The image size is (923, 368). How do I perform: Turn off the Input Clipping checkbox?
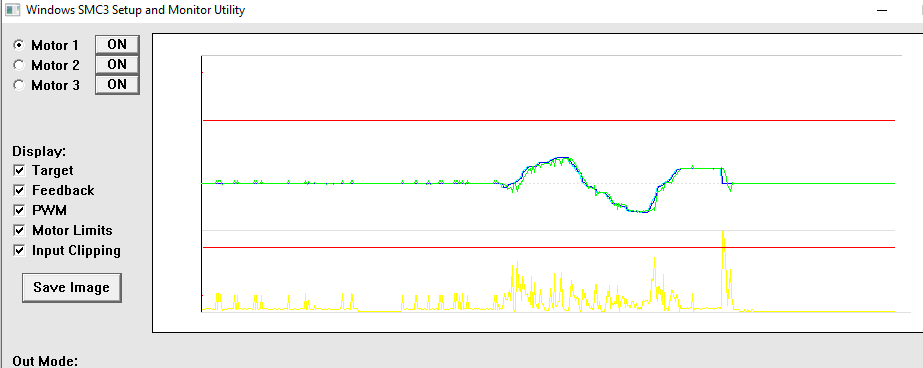19,250
